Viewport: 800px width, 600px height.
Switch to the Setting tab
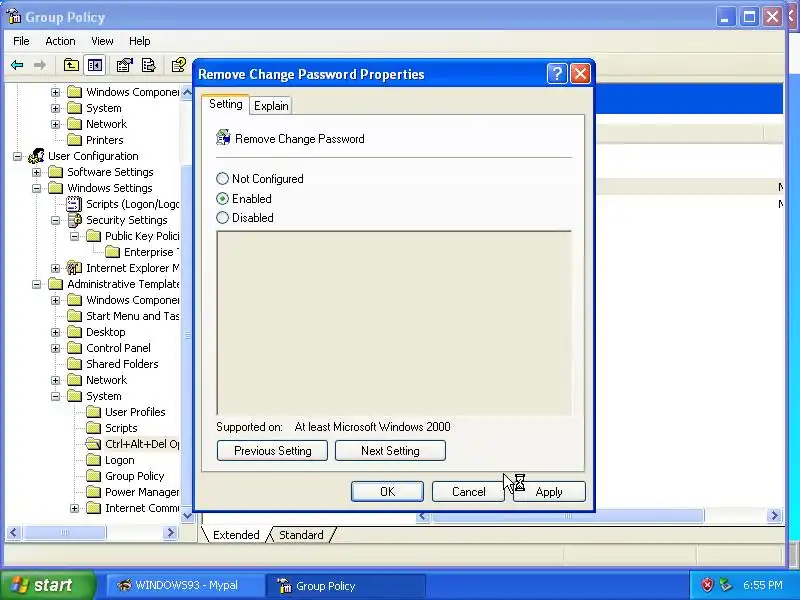point(226,104)
